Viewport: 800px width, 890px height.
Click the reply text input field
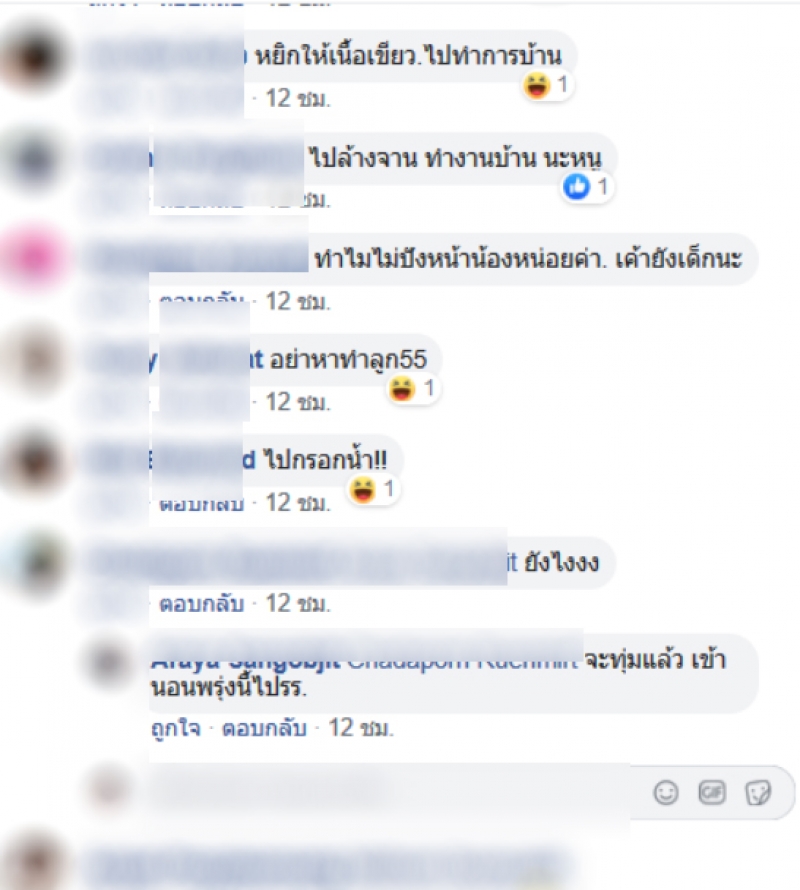tap(397, 792)
